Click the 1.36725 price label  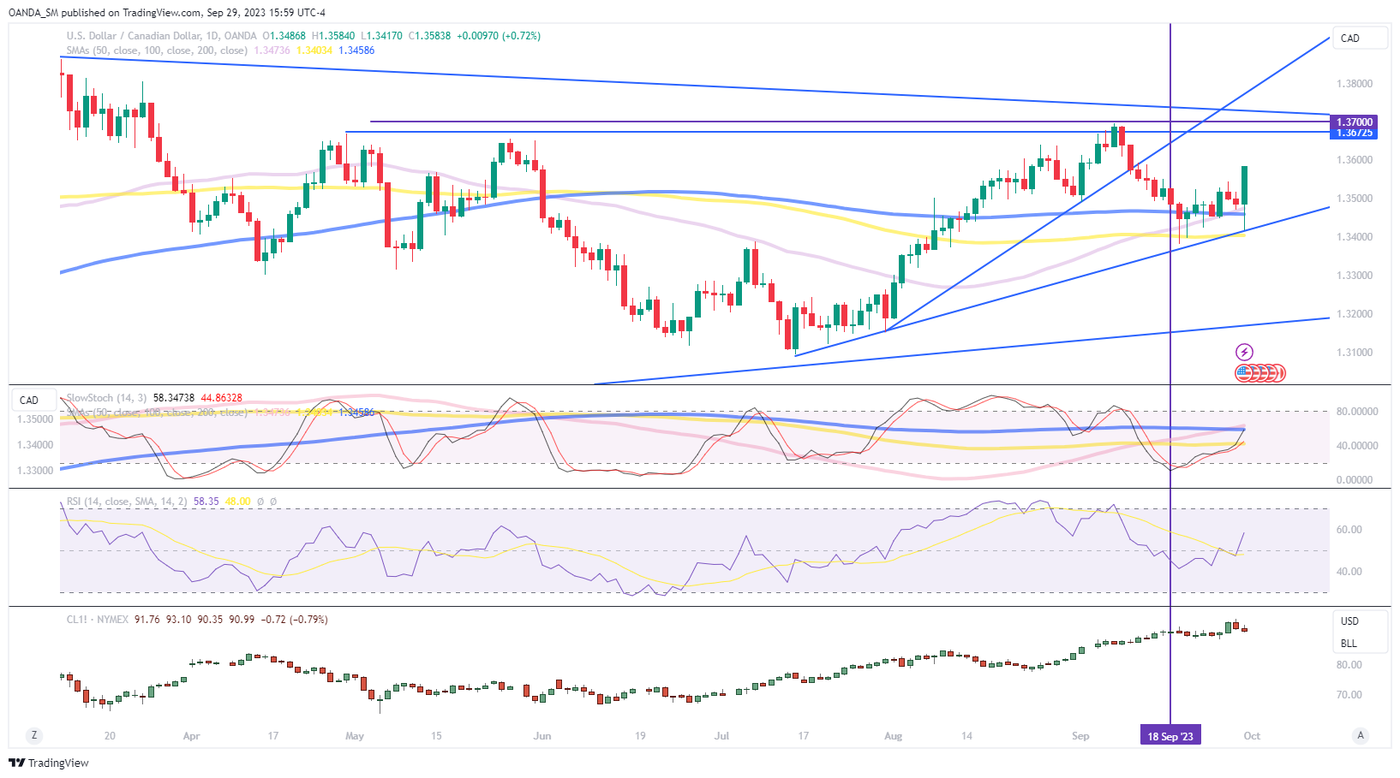coord(1353,133)
